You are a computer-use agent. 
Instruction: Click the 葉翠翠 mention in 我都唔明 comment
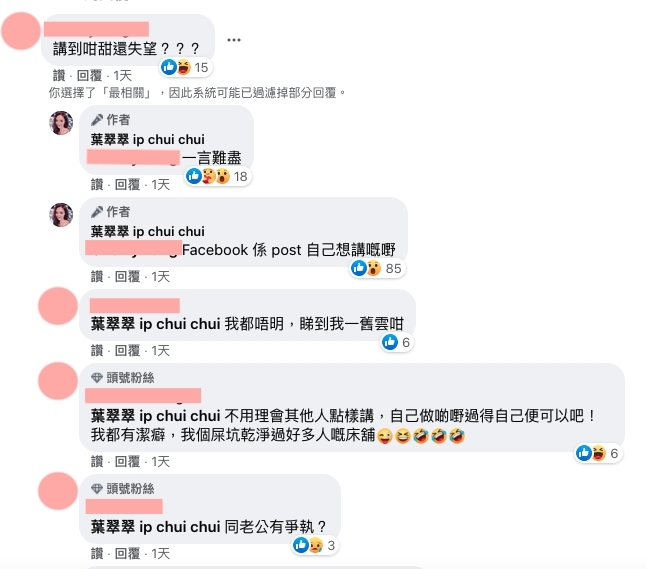pos(155,324)
